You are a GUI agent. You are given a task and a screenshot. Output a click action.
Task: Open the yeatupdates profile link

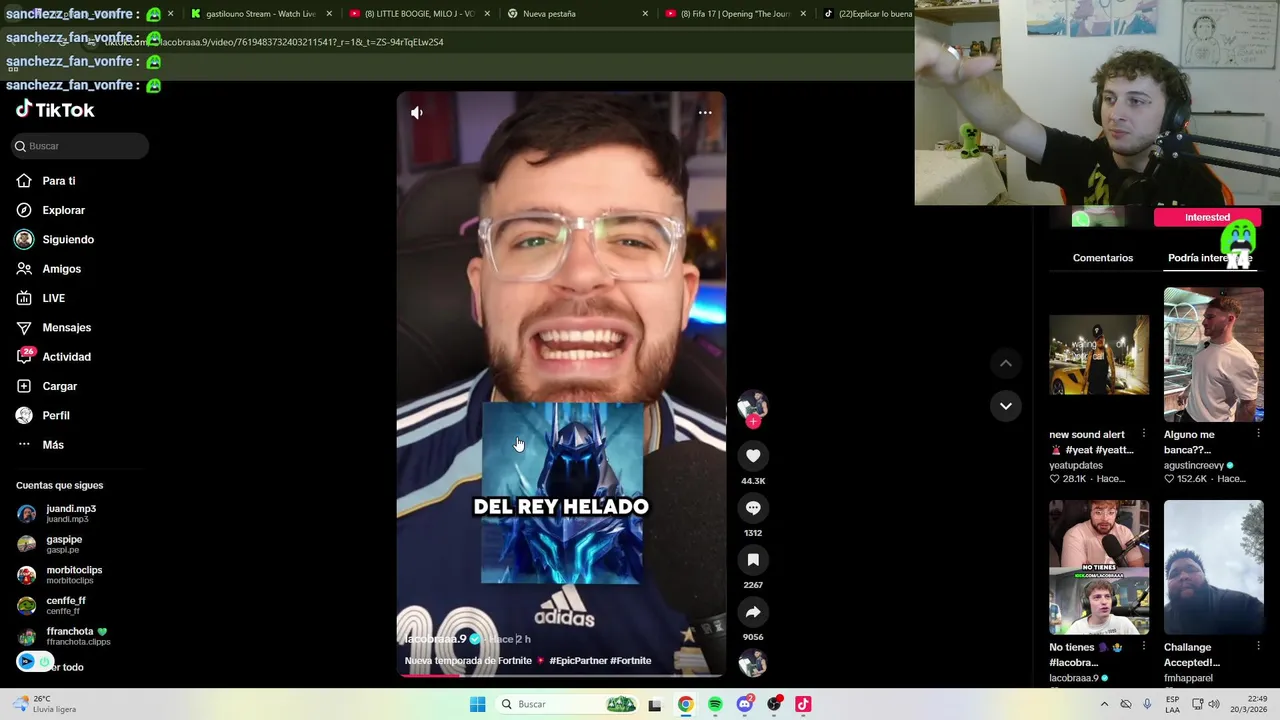(1076, 465)
